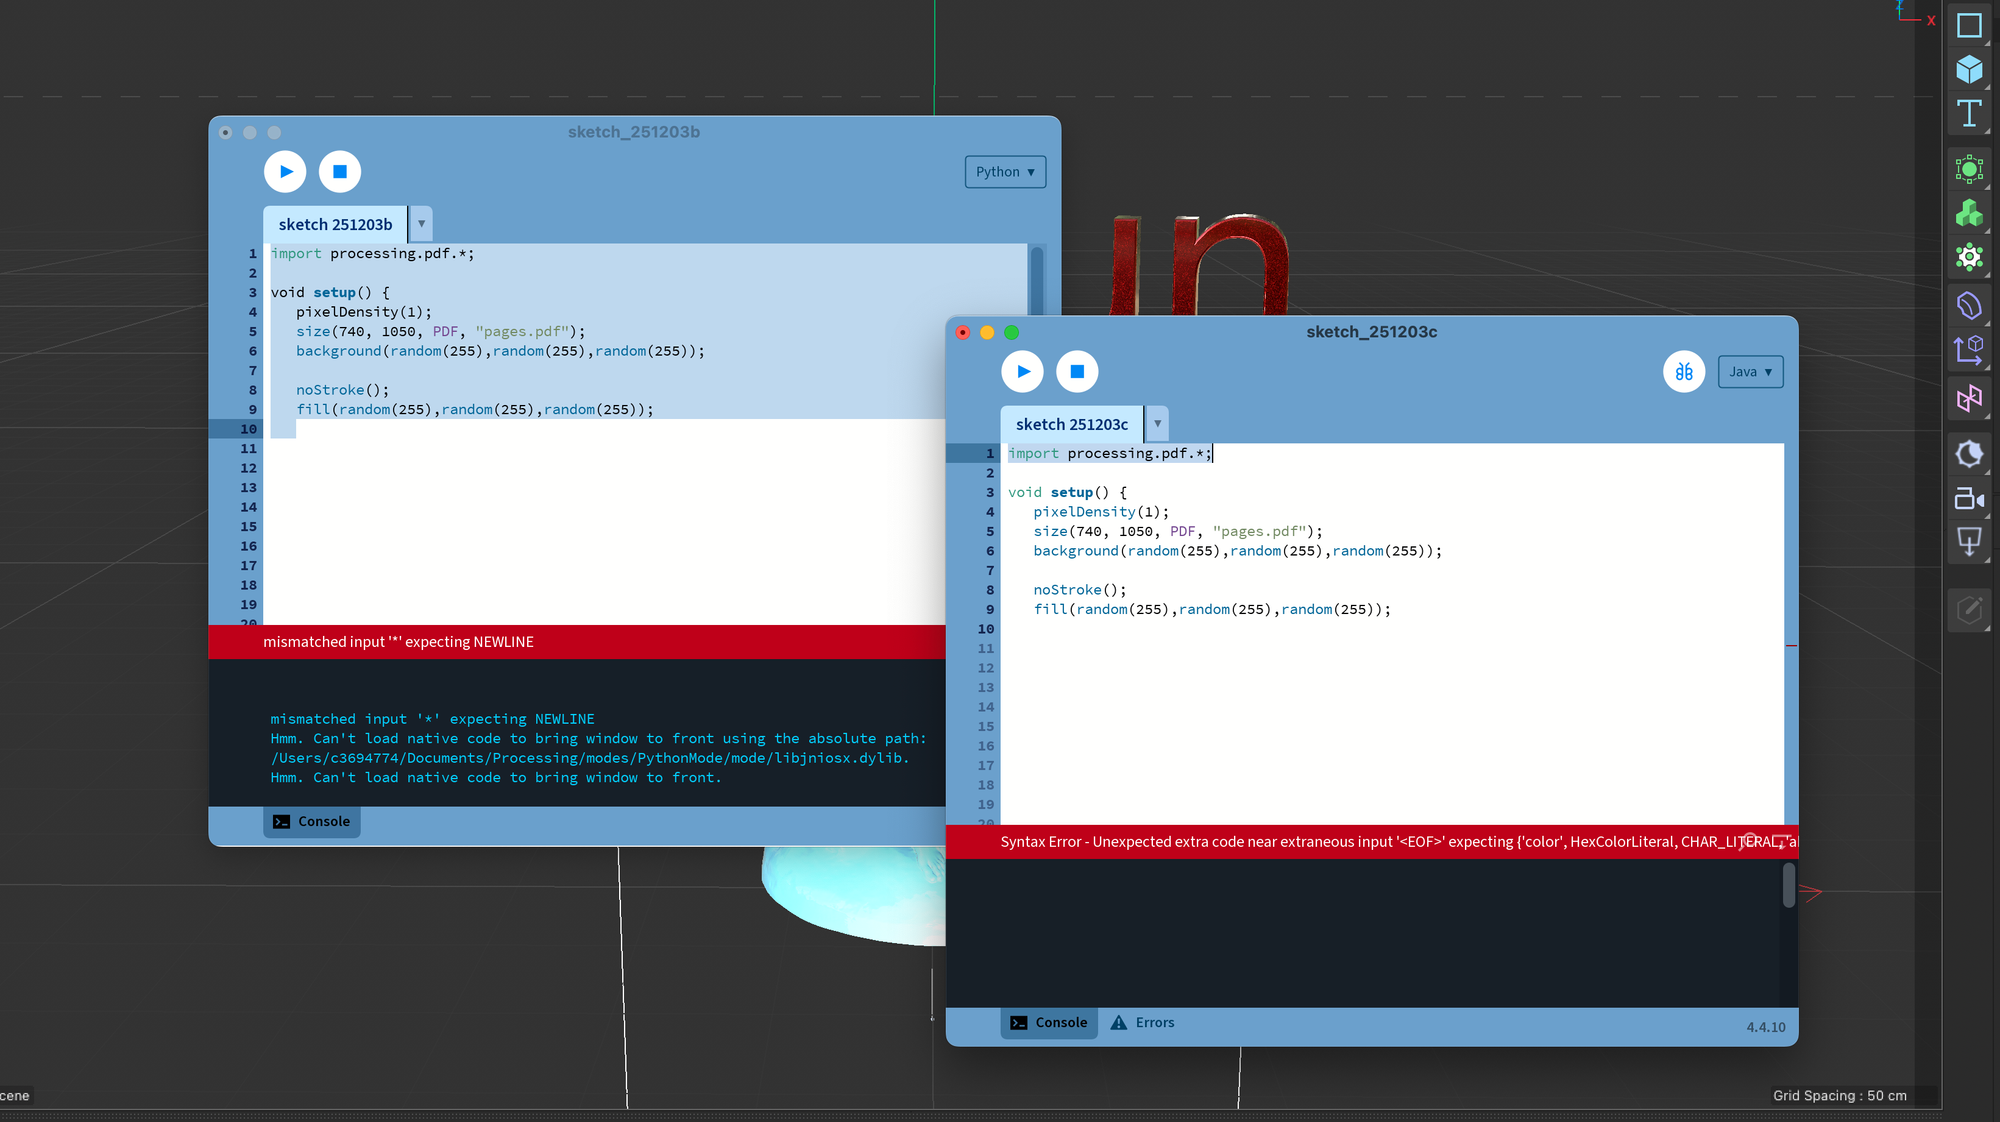Click the Light/sky object icon
The height and width of the screenshot is (1122, 2000).
point(1969,454)
